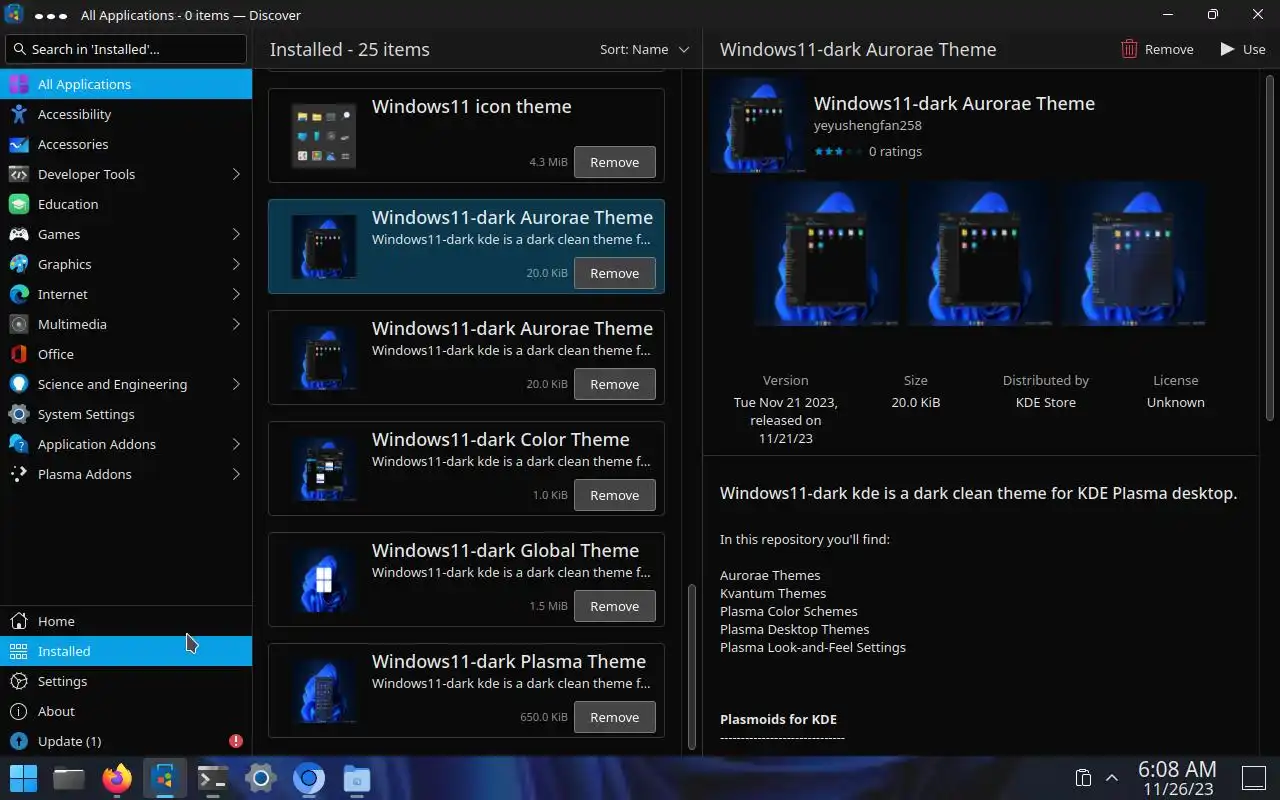Image resolution: width=1280 pixels, height=800 pixels.
Task: Select the Windows11-dark Plasma Theme entry
Action: click(466, 690)
